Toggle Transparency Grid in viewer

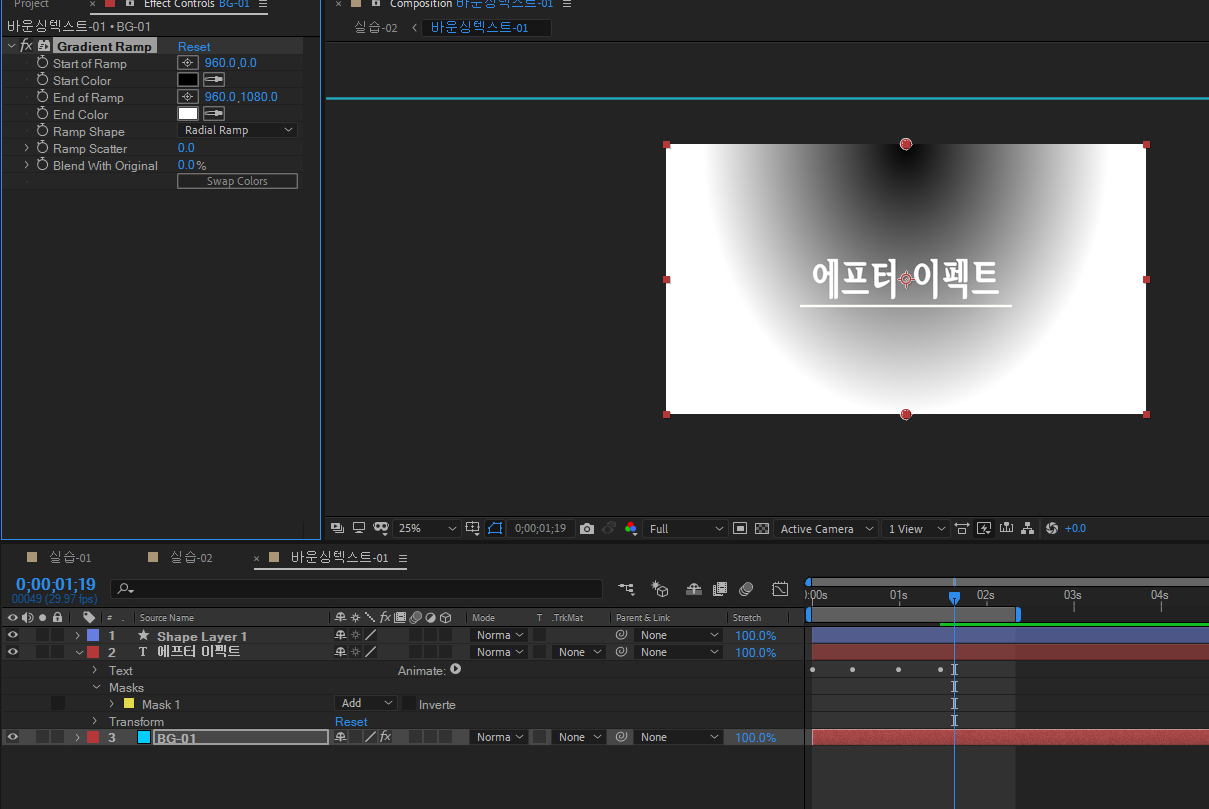click(762, 528)
